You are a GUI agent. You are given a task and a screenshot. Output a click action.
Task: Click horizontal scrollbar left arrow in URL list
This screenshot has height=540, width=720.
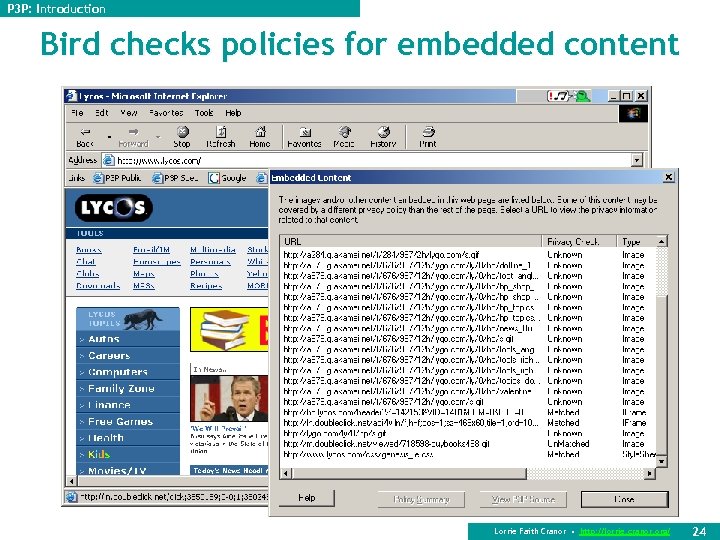[x=286, y=473]
